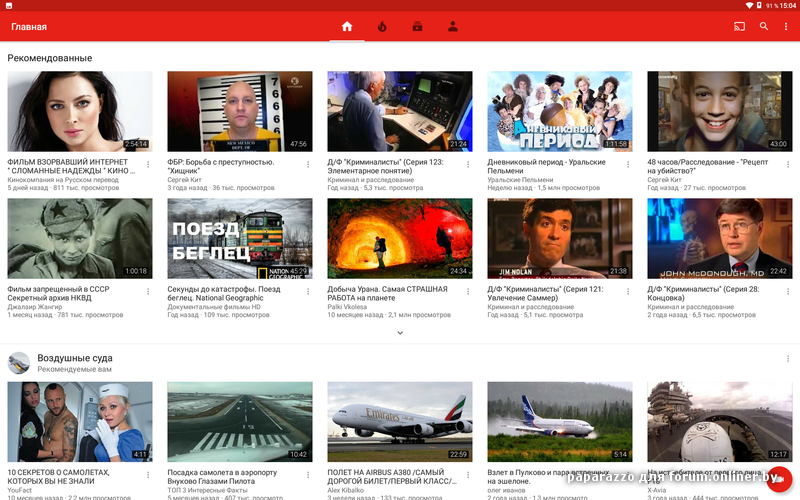The width and height of the screenshot is (800, 500).
Task: Open the Home tab icon
Action: tap(347, 26)
